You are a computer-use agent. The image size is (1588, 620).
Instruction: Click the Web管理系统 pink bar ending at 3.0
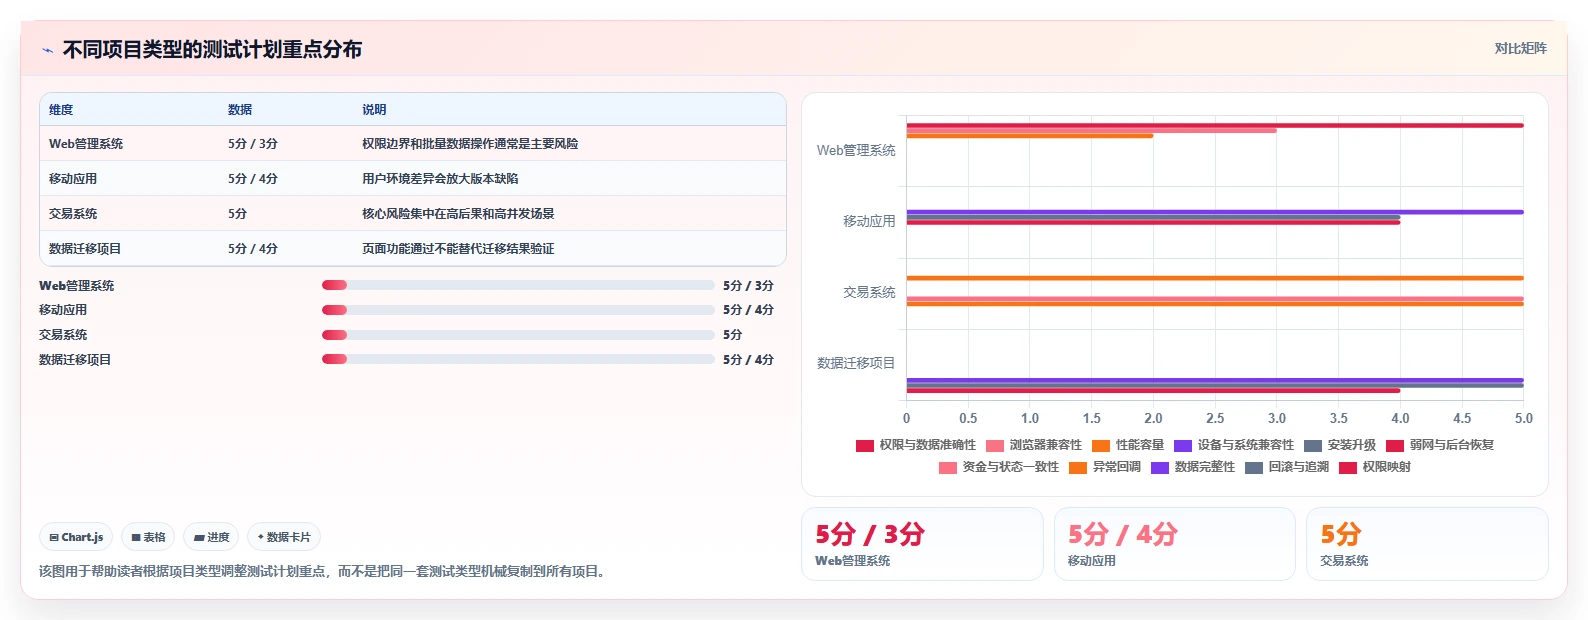pyautogui.click(x=1091, y=130)
